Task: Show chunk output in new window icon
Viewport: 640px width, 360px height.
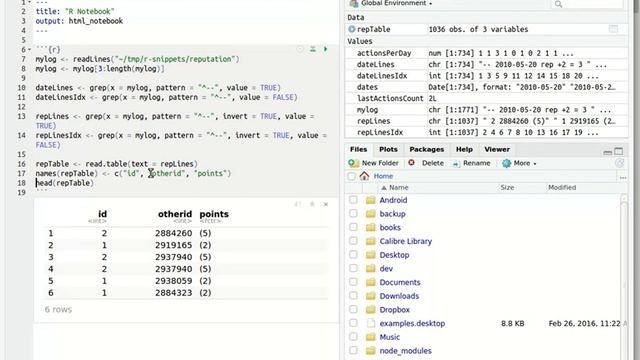Action: [298, 204]
